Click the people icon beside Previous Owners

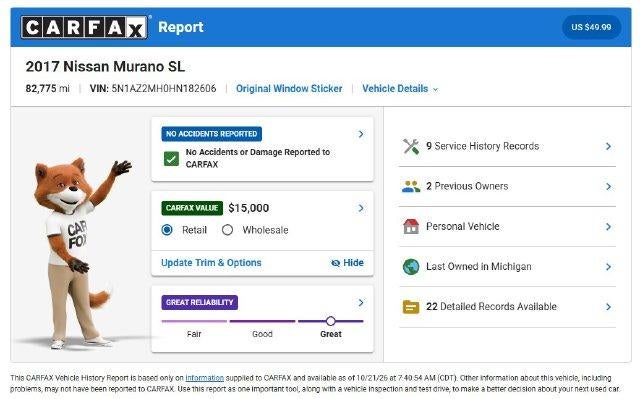tap(411, 186)
